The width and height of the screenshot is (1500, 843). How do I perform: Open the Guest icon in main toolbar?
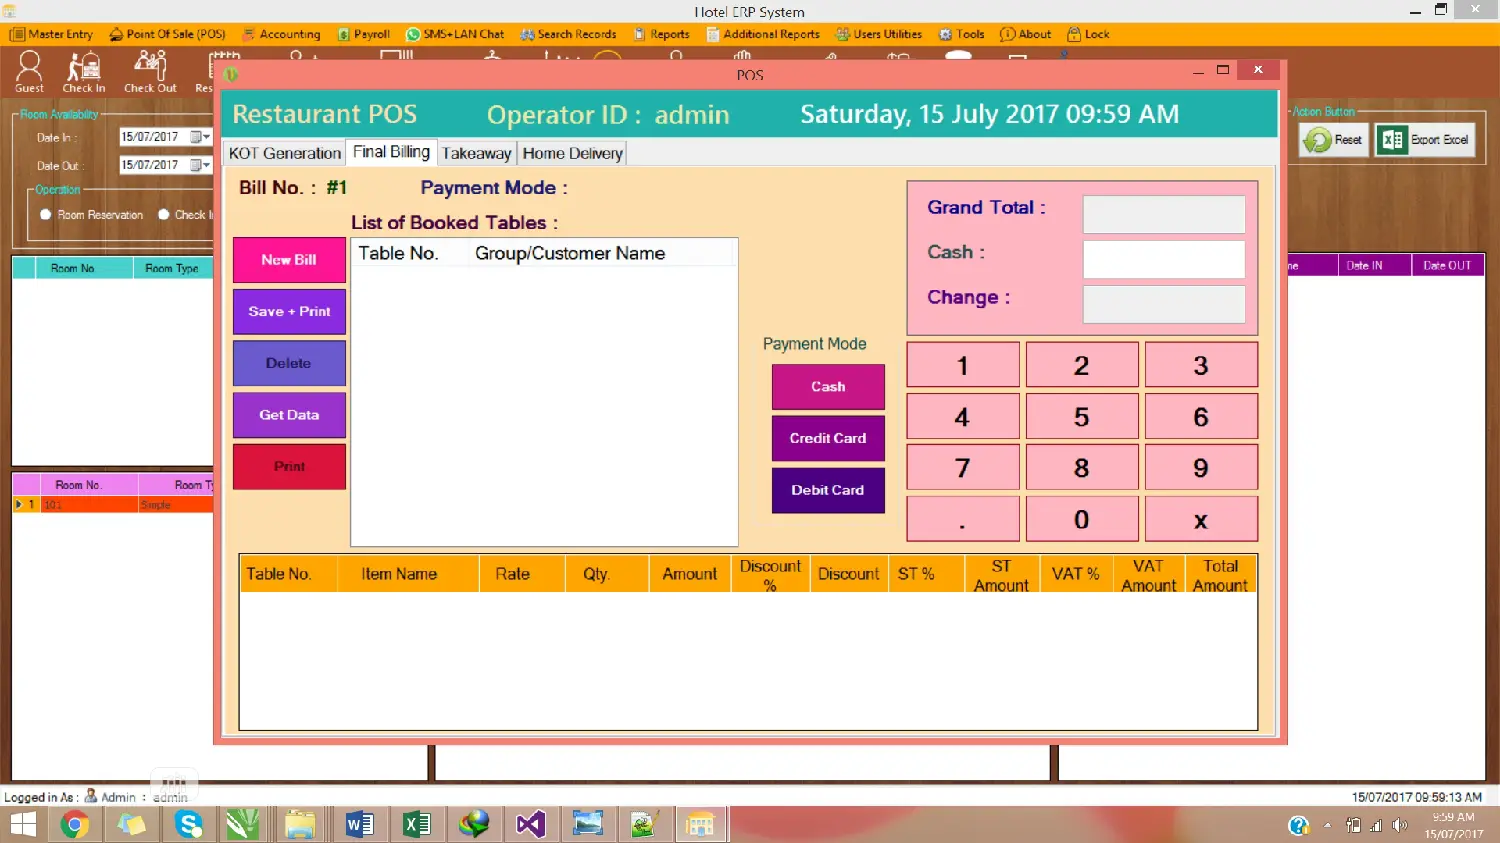(29, 72)
